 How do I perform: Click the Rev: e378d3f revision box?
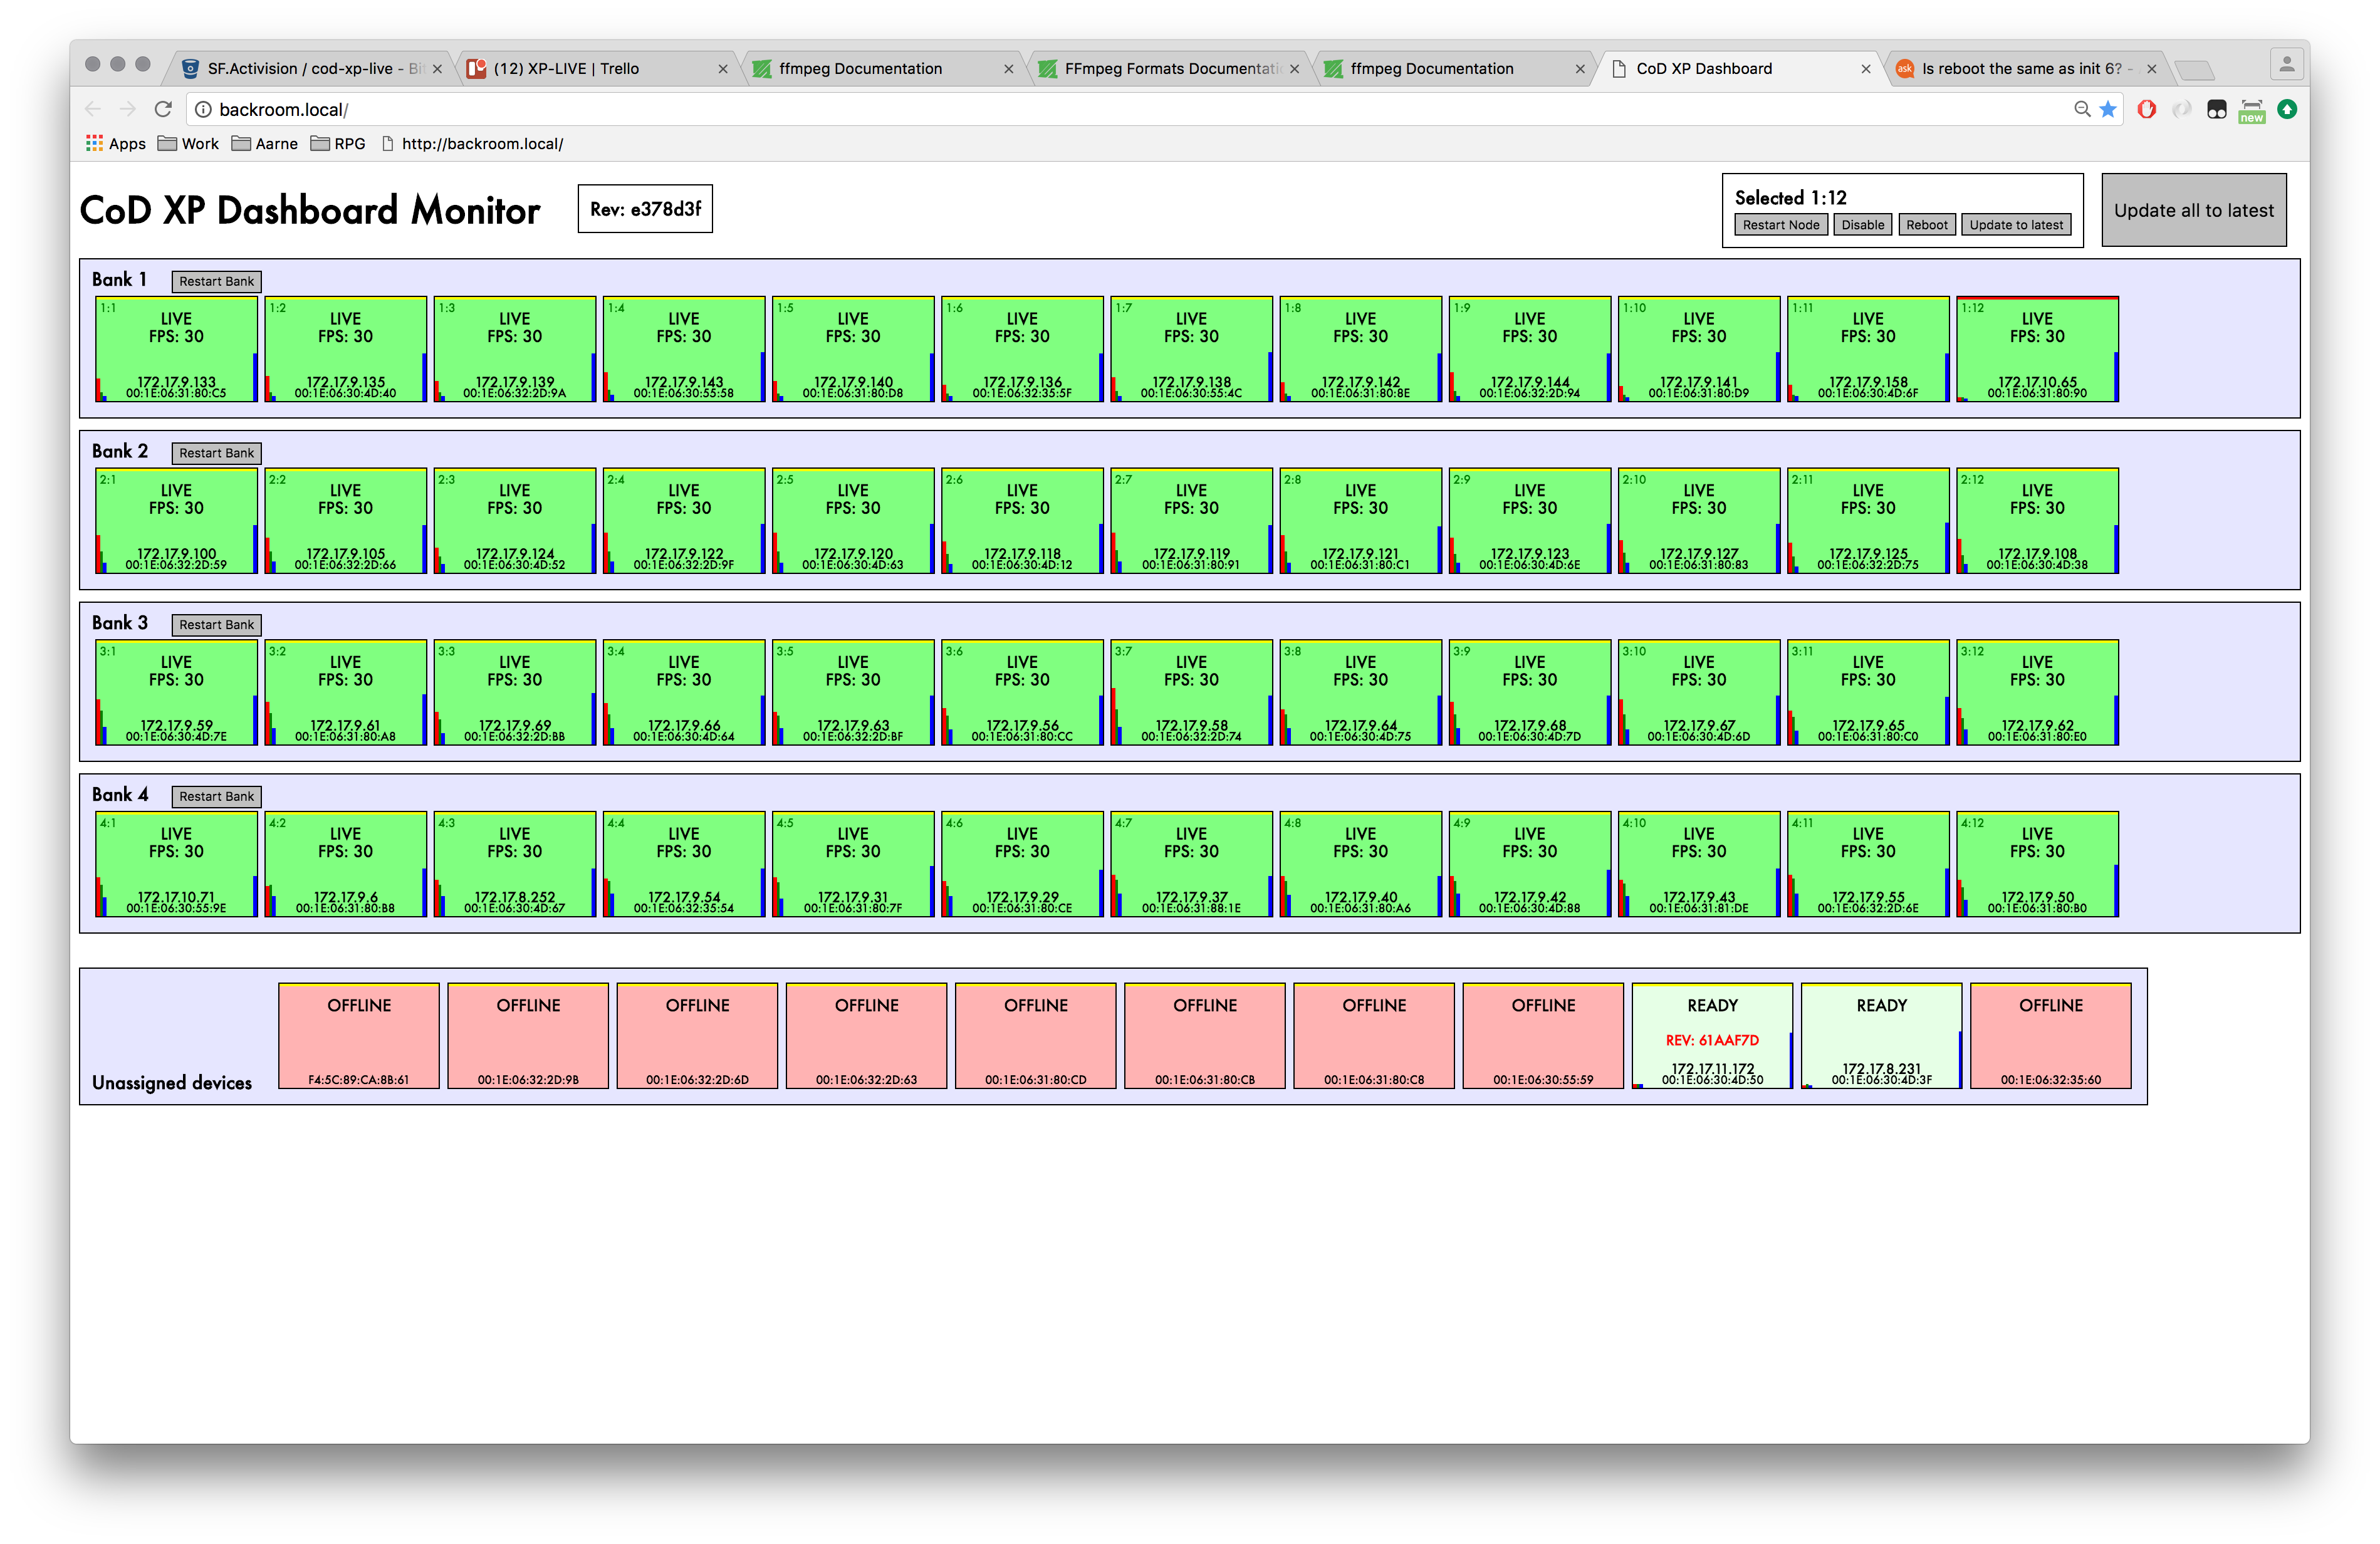click(x=645, y=209)
